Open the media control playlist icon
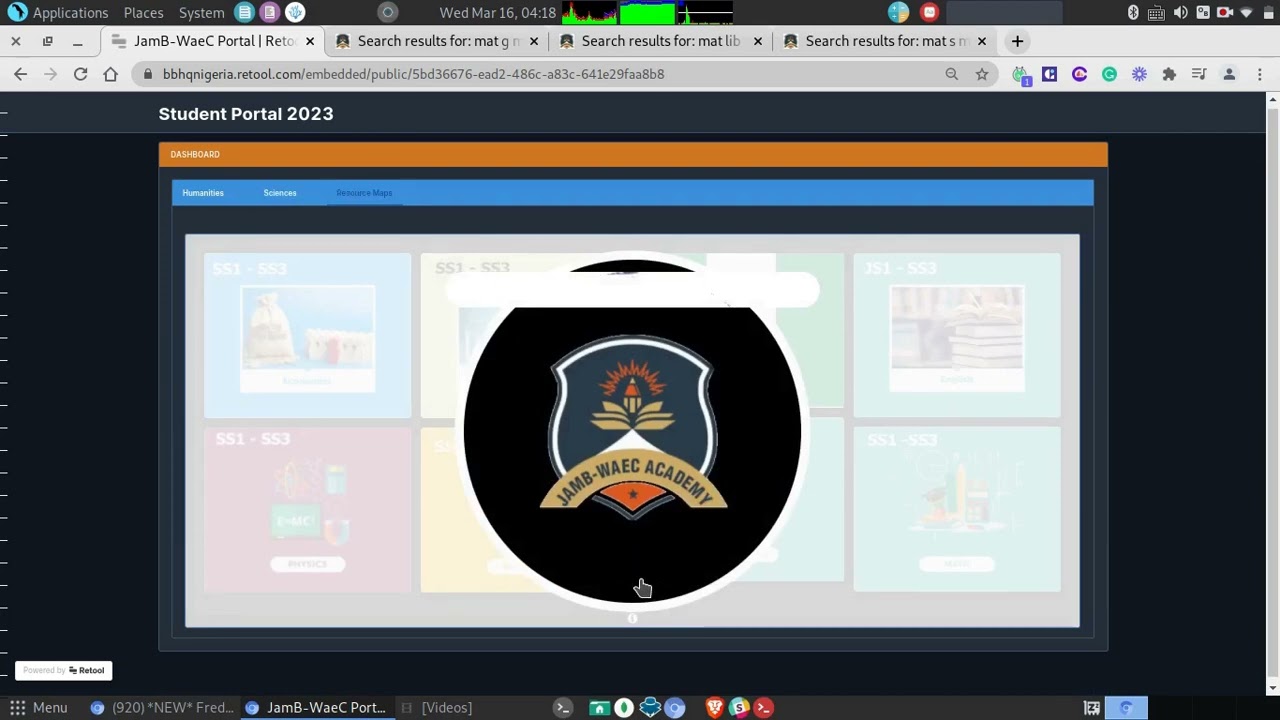The image size is (1280, 720). coord(1199,74)
